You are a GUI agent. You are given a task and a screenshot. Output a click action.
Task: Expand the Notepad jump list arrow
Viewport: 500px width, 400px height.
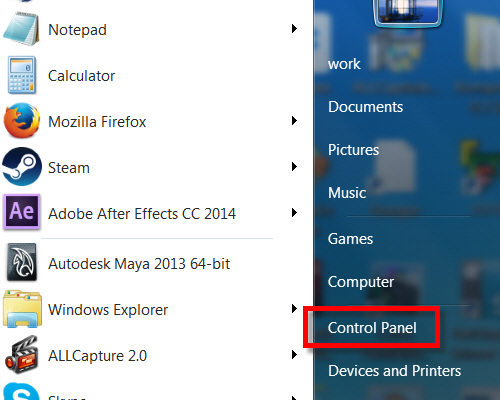coord(294,29)
